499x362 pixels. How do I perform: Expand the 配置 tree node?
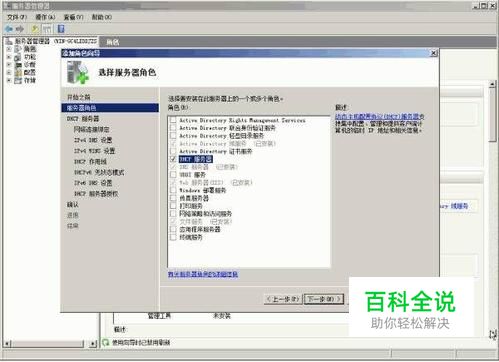click(9, 72)
